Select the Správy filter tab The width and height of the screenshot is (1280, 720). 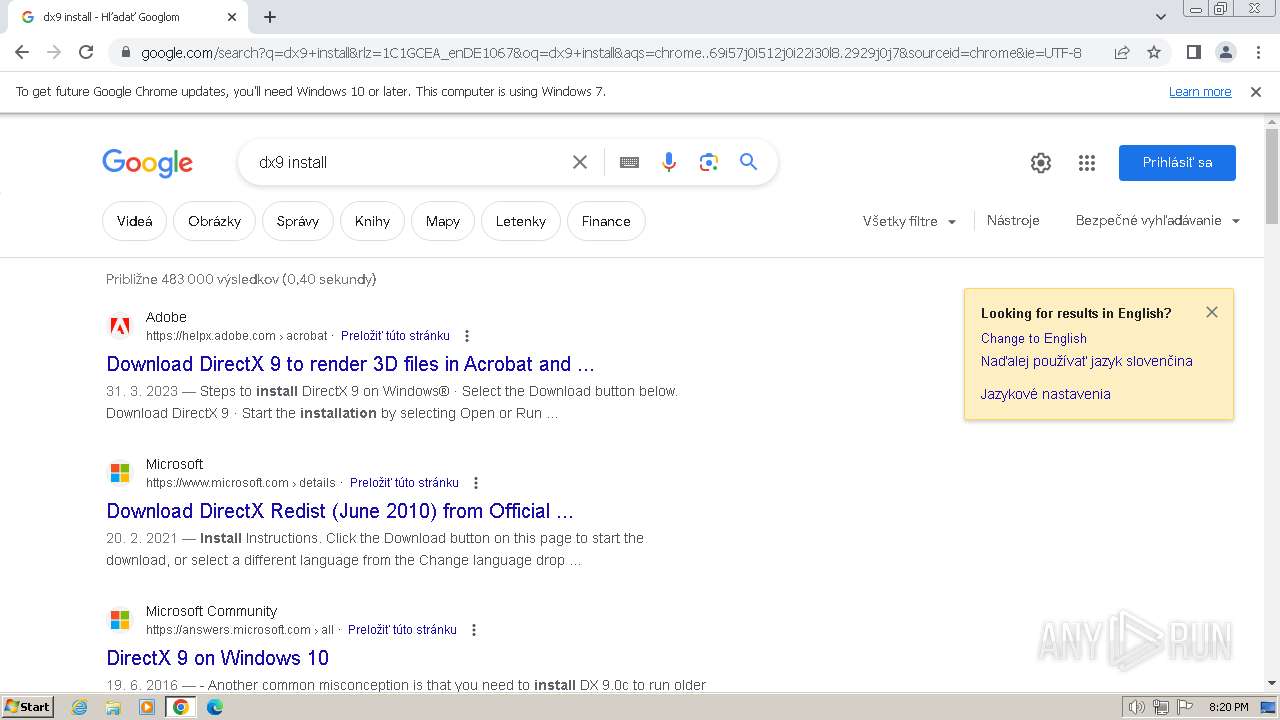(x=298, y=221)
